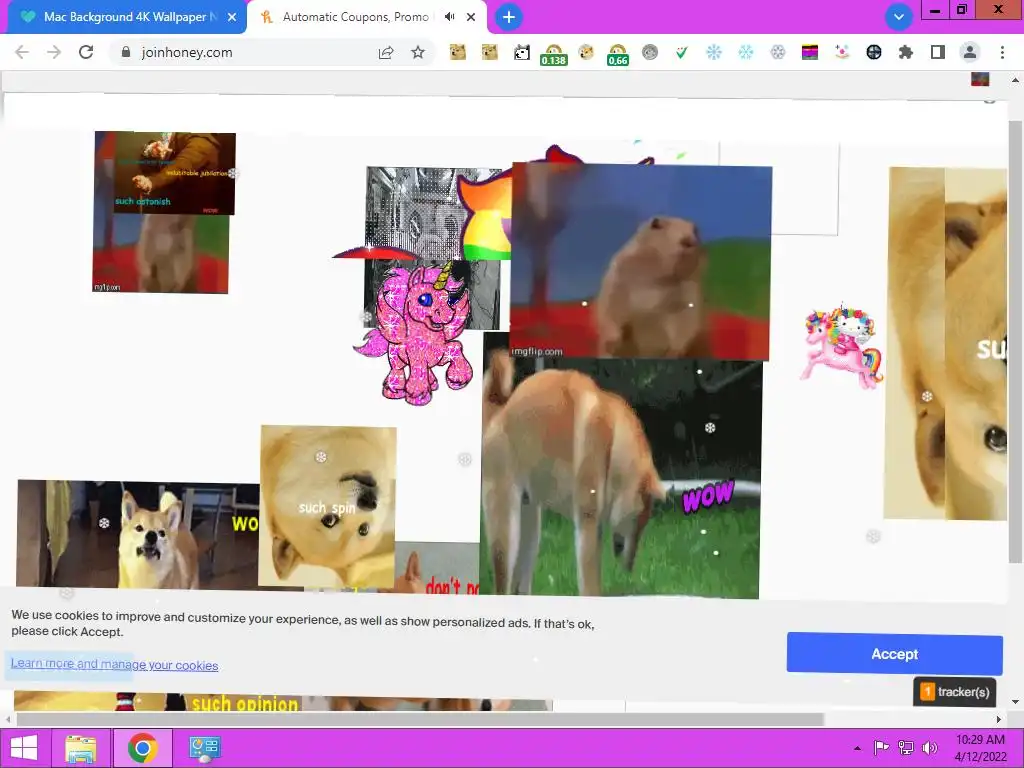Select the Automatic Coupons, Promo tab

(x=356, y=17)
